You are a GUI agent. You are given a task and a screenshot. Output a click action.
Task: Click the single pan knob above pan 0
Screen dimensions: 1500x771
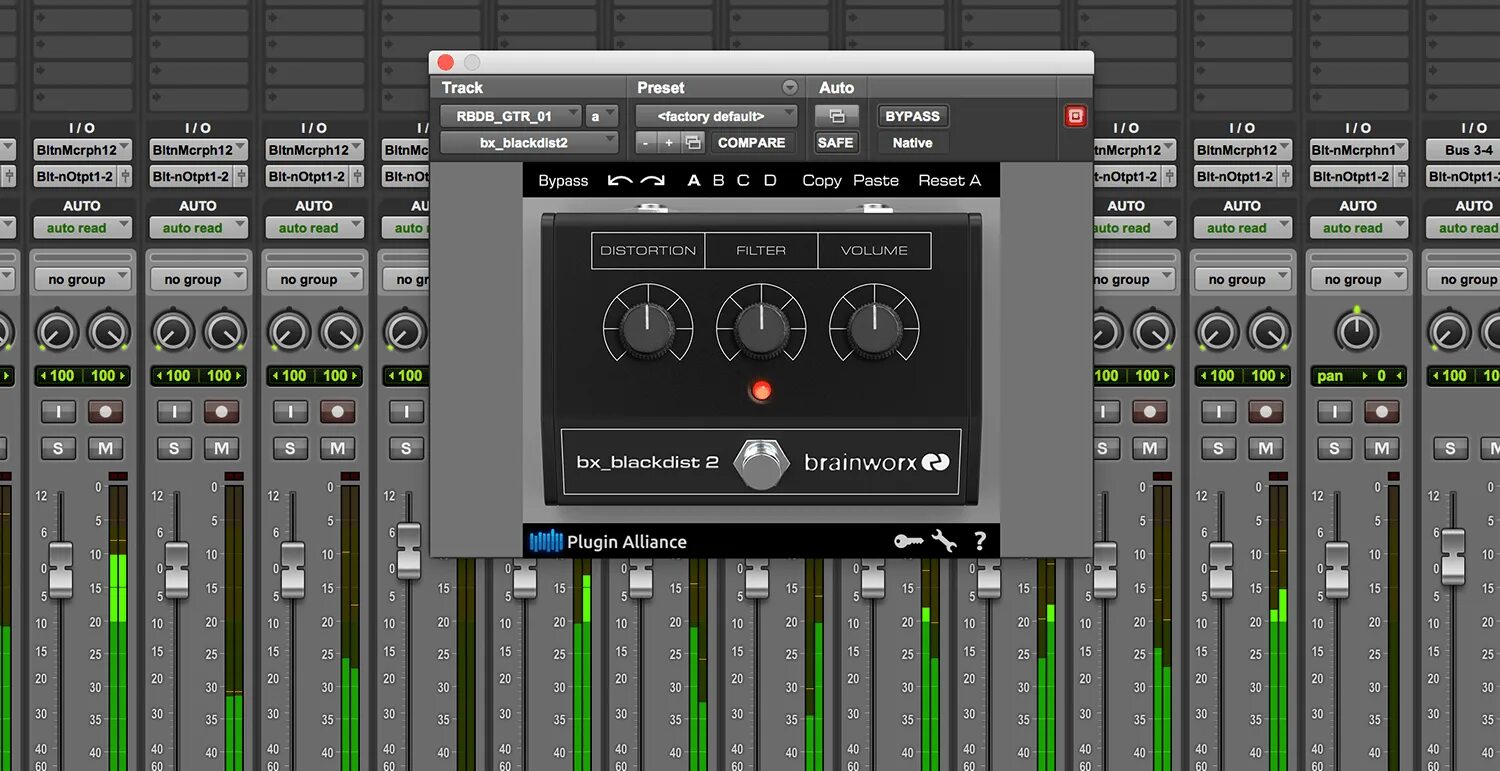pyautogui.click(x=1358, y=331)
